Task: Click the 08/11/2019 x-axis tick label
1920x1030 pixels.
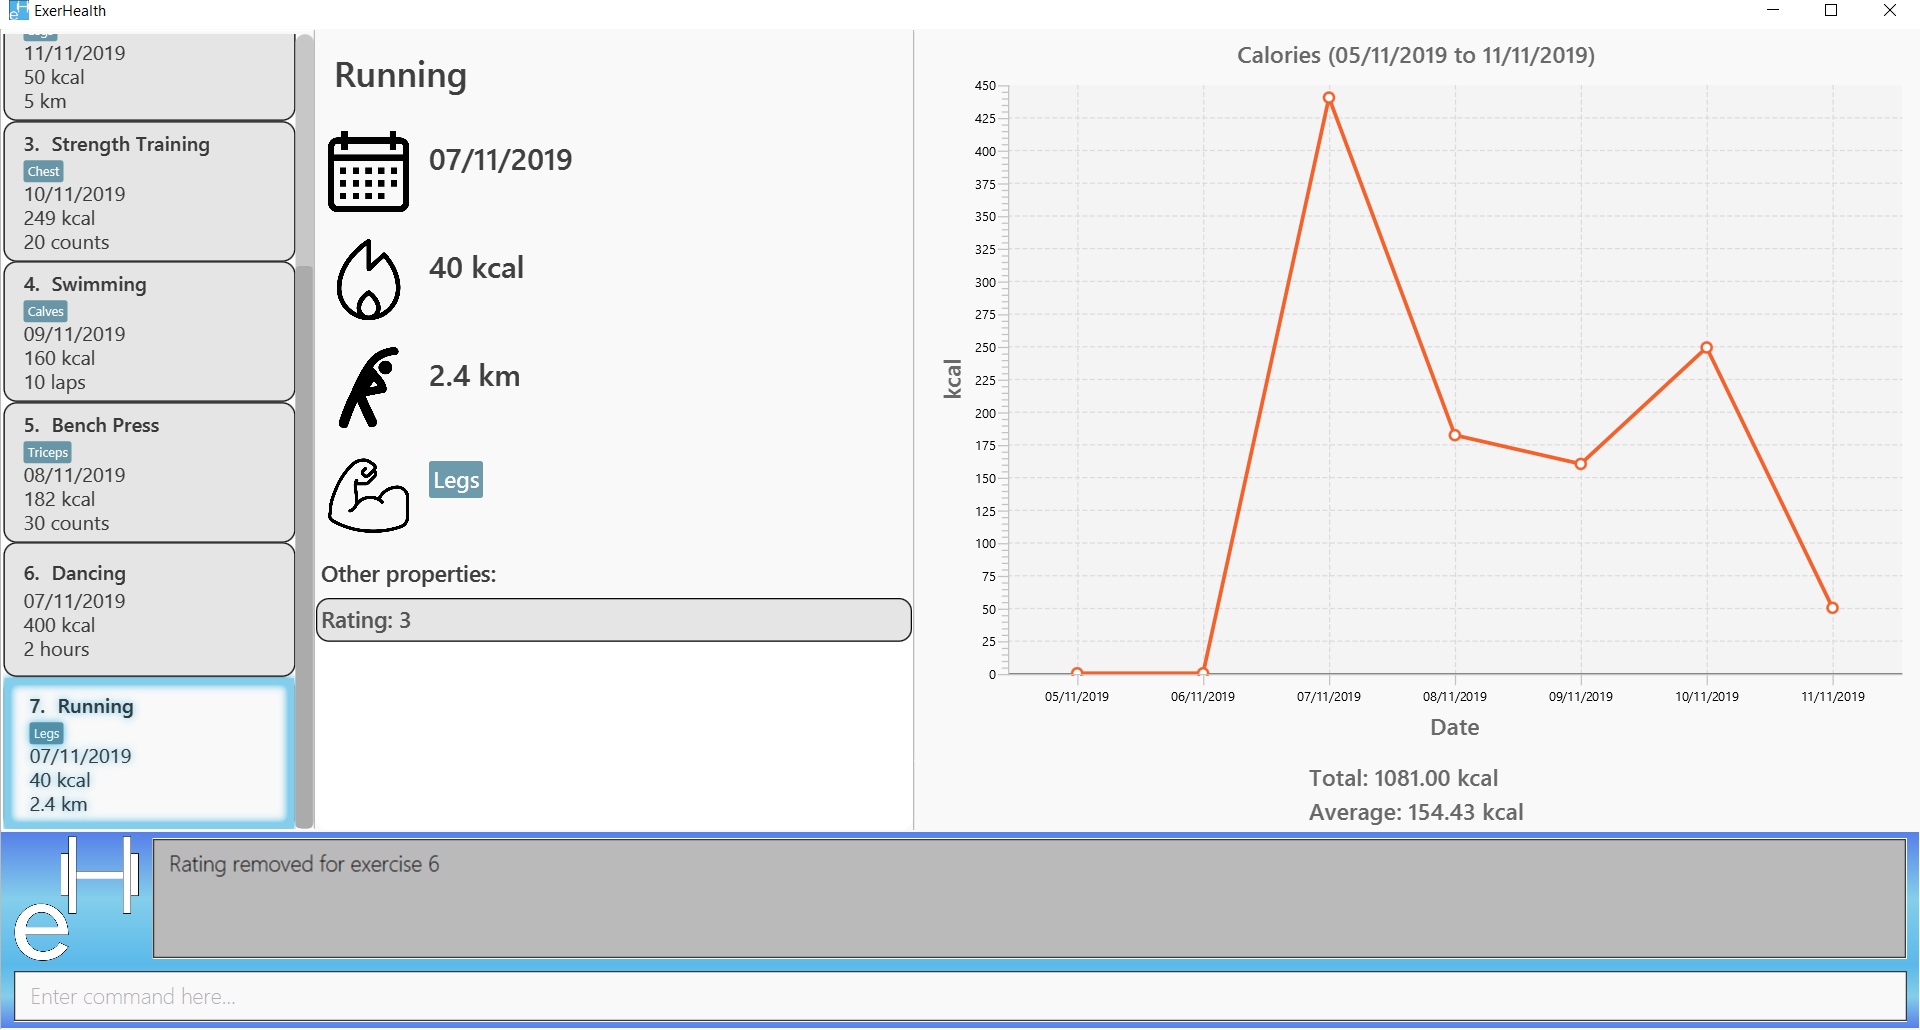Action: [x=1455, y=697]
